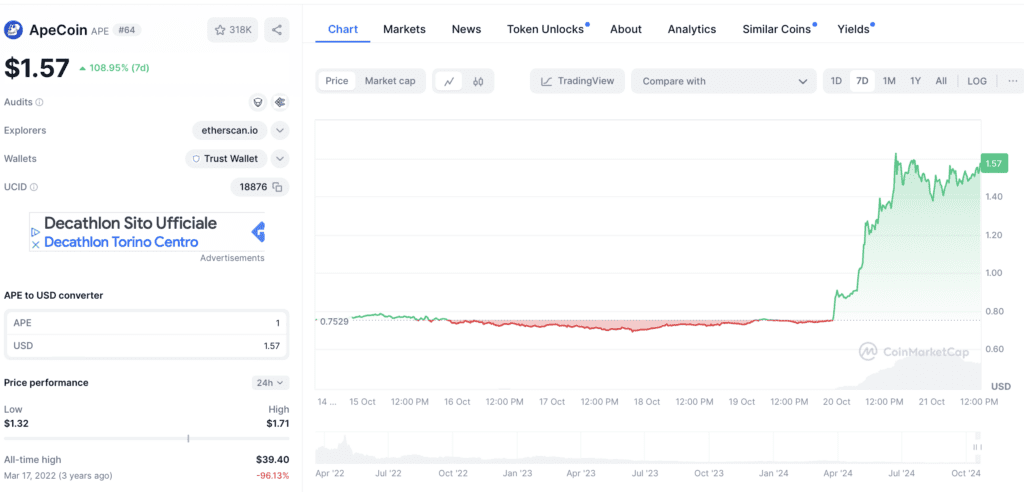The height and width of the screenshot is (492, 1024).
Task: Click the UCID info icon
Action: tap(34, 187)
